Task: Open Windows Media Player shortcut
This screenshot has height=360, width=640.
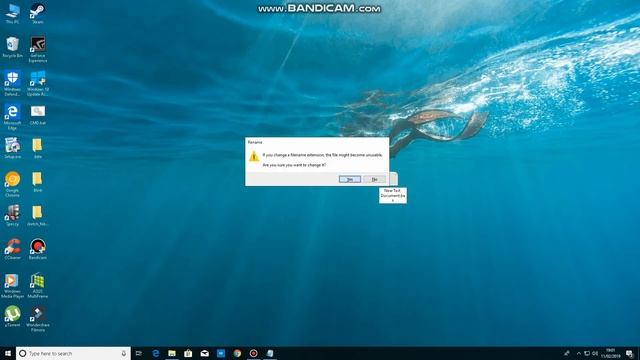Action: pyautogui.click(x=12, y=286)
